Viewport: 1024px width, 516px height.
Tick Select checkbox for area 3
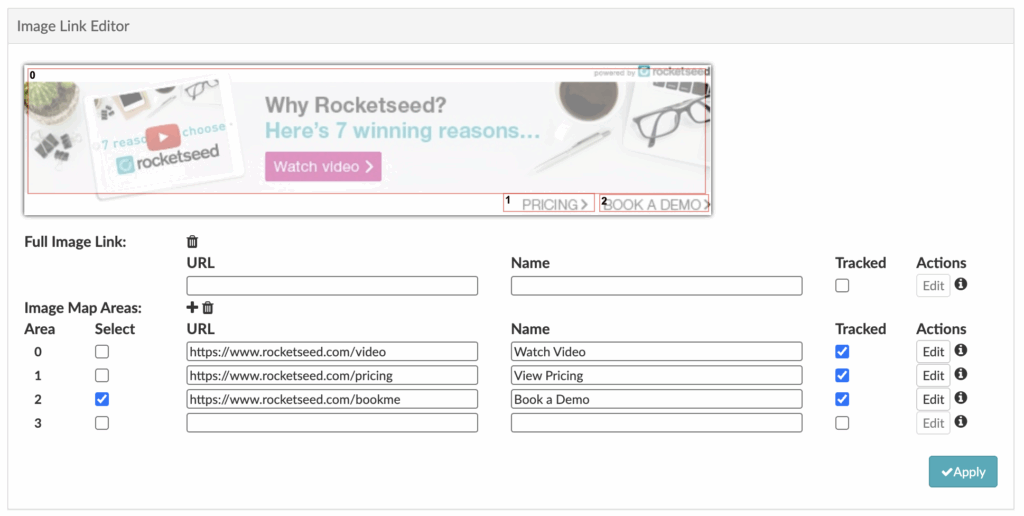click(x=102, y=423)
